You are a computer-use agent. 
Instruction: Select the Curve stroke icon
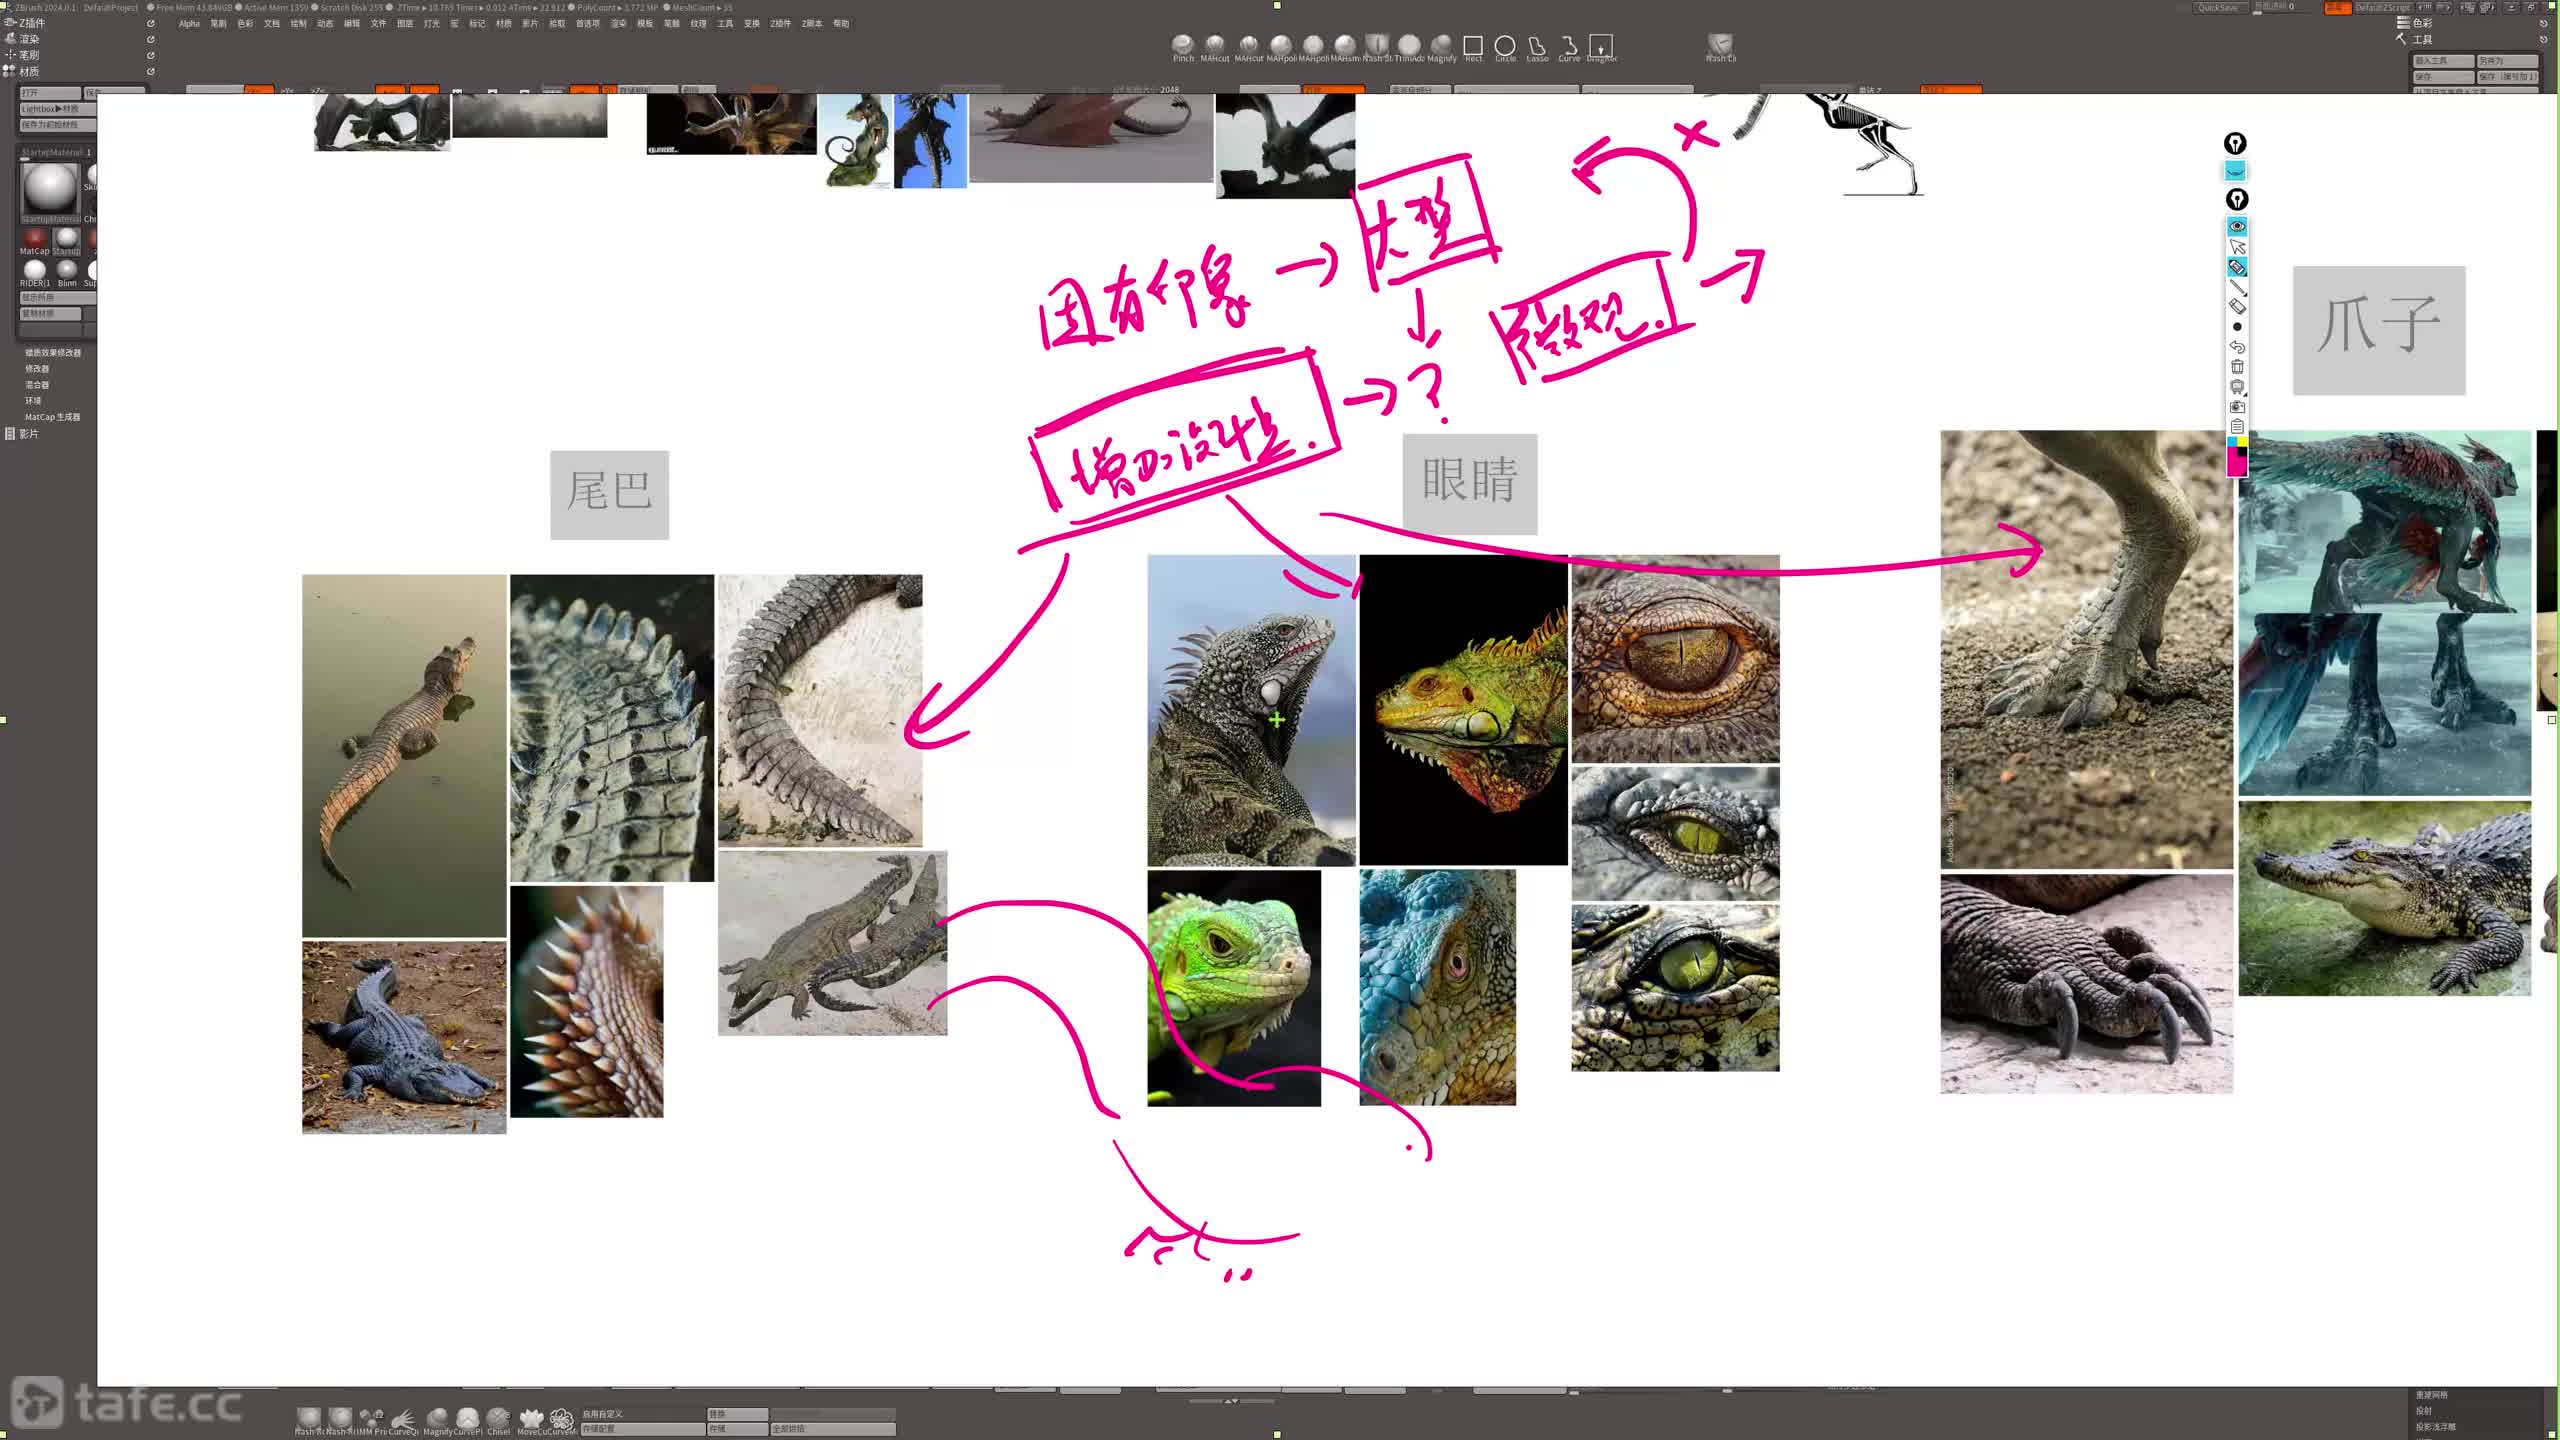point(1569,46)
